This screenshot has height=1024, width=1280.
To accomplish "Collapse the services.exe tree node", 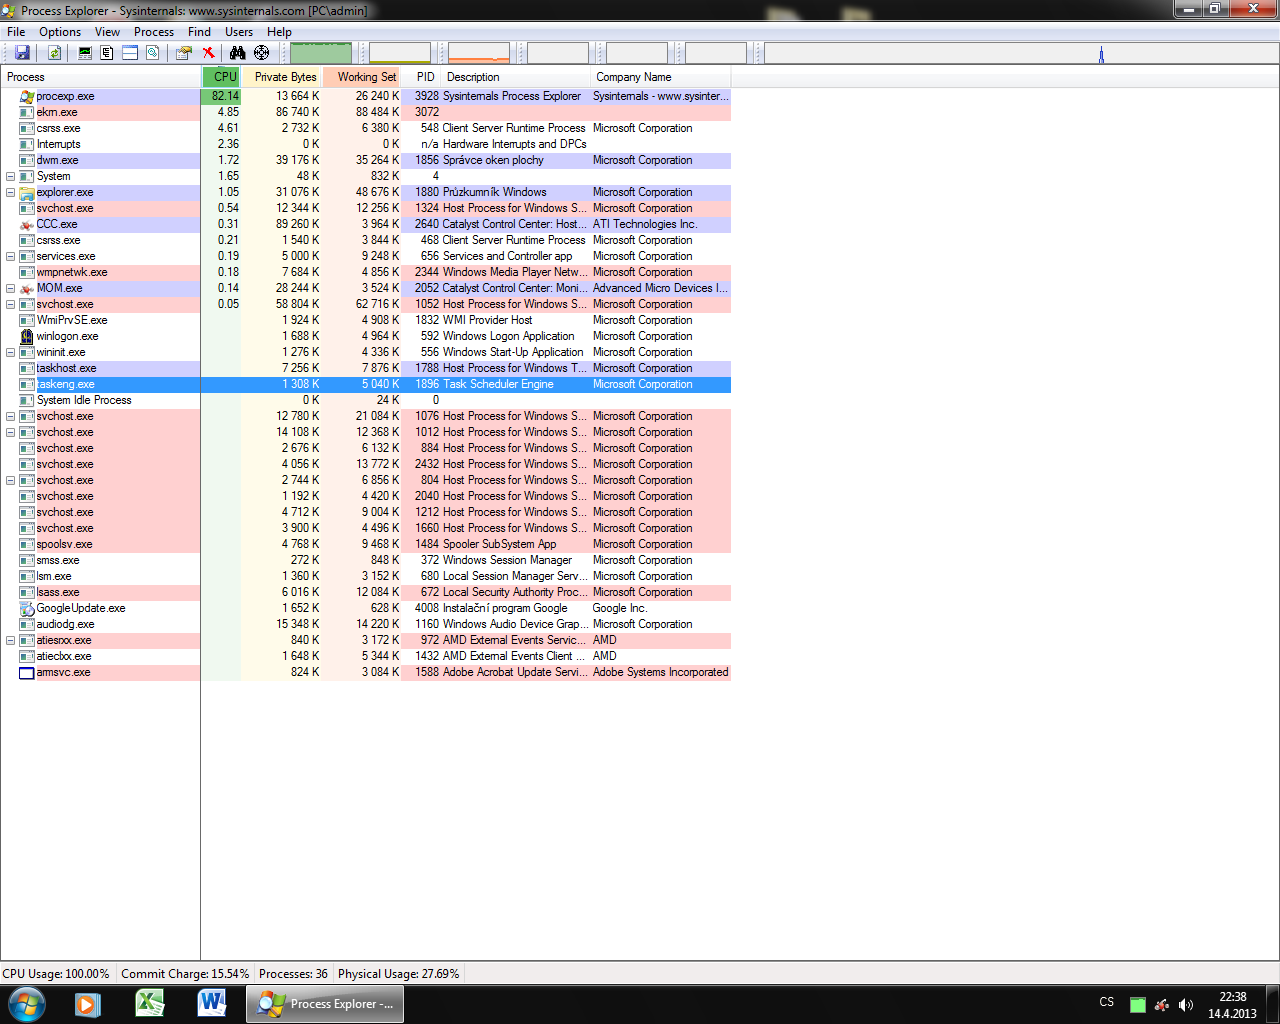I will coord(10,256).
